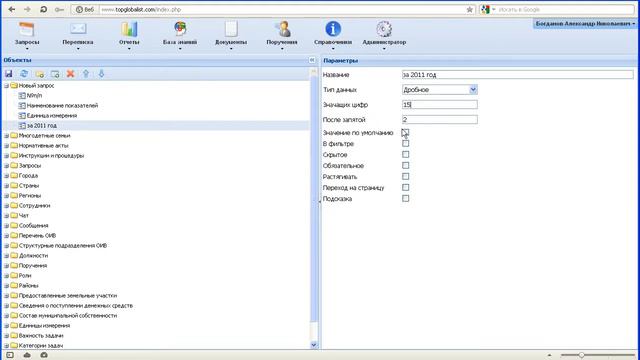
Task: Select Структурные подразделения ОИВ folder
Action: (63, 246)
